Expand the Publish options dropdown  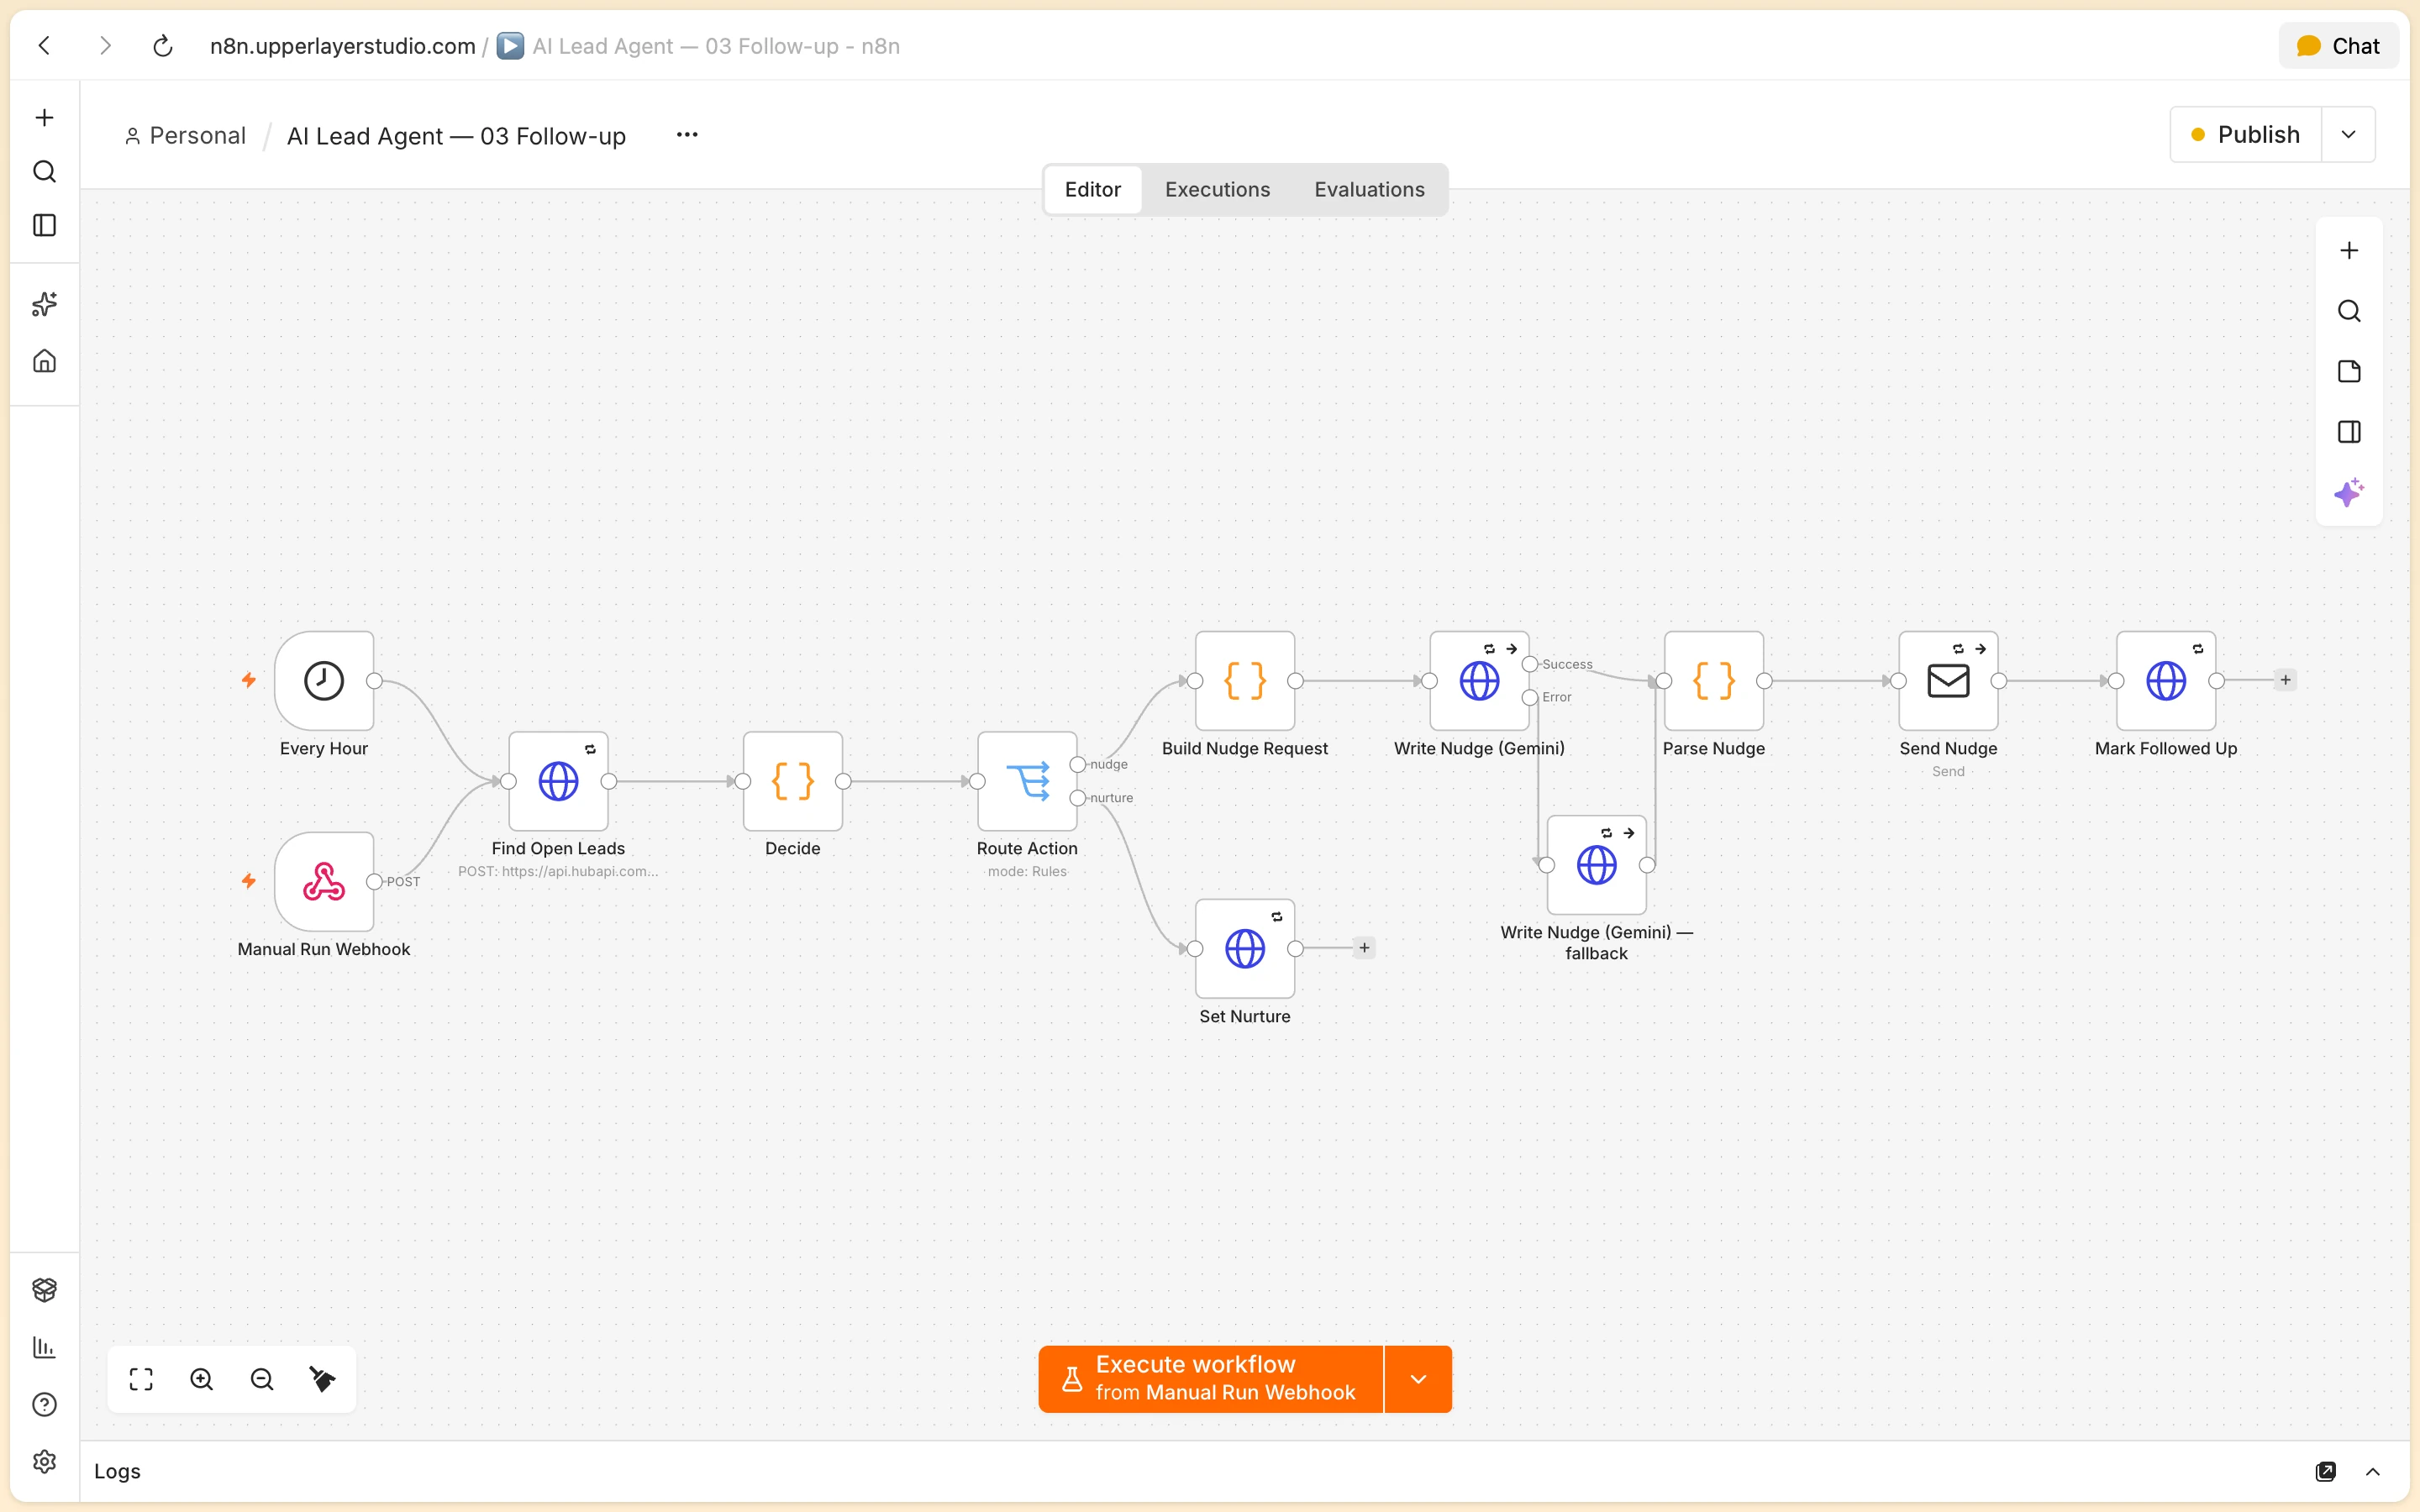click(x=2349, y=134)
